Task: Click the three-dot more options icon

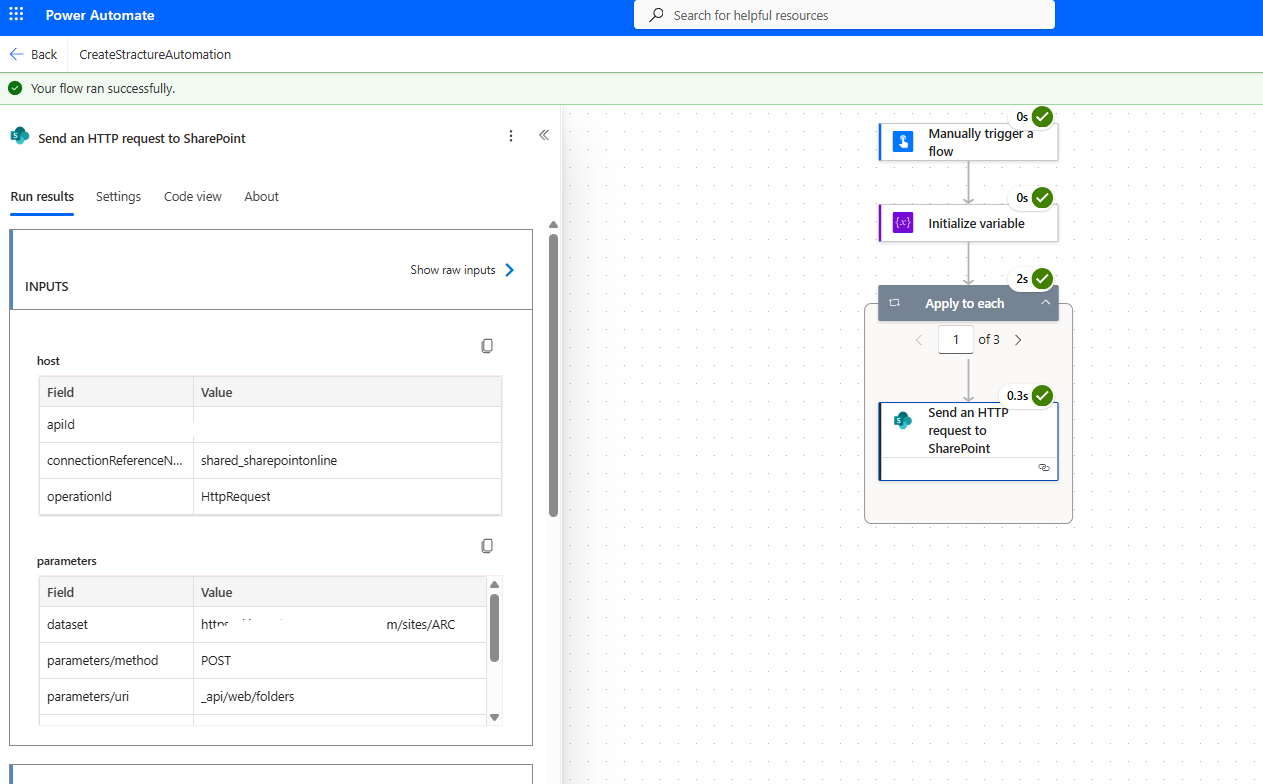Action: [x=511, y=136]
